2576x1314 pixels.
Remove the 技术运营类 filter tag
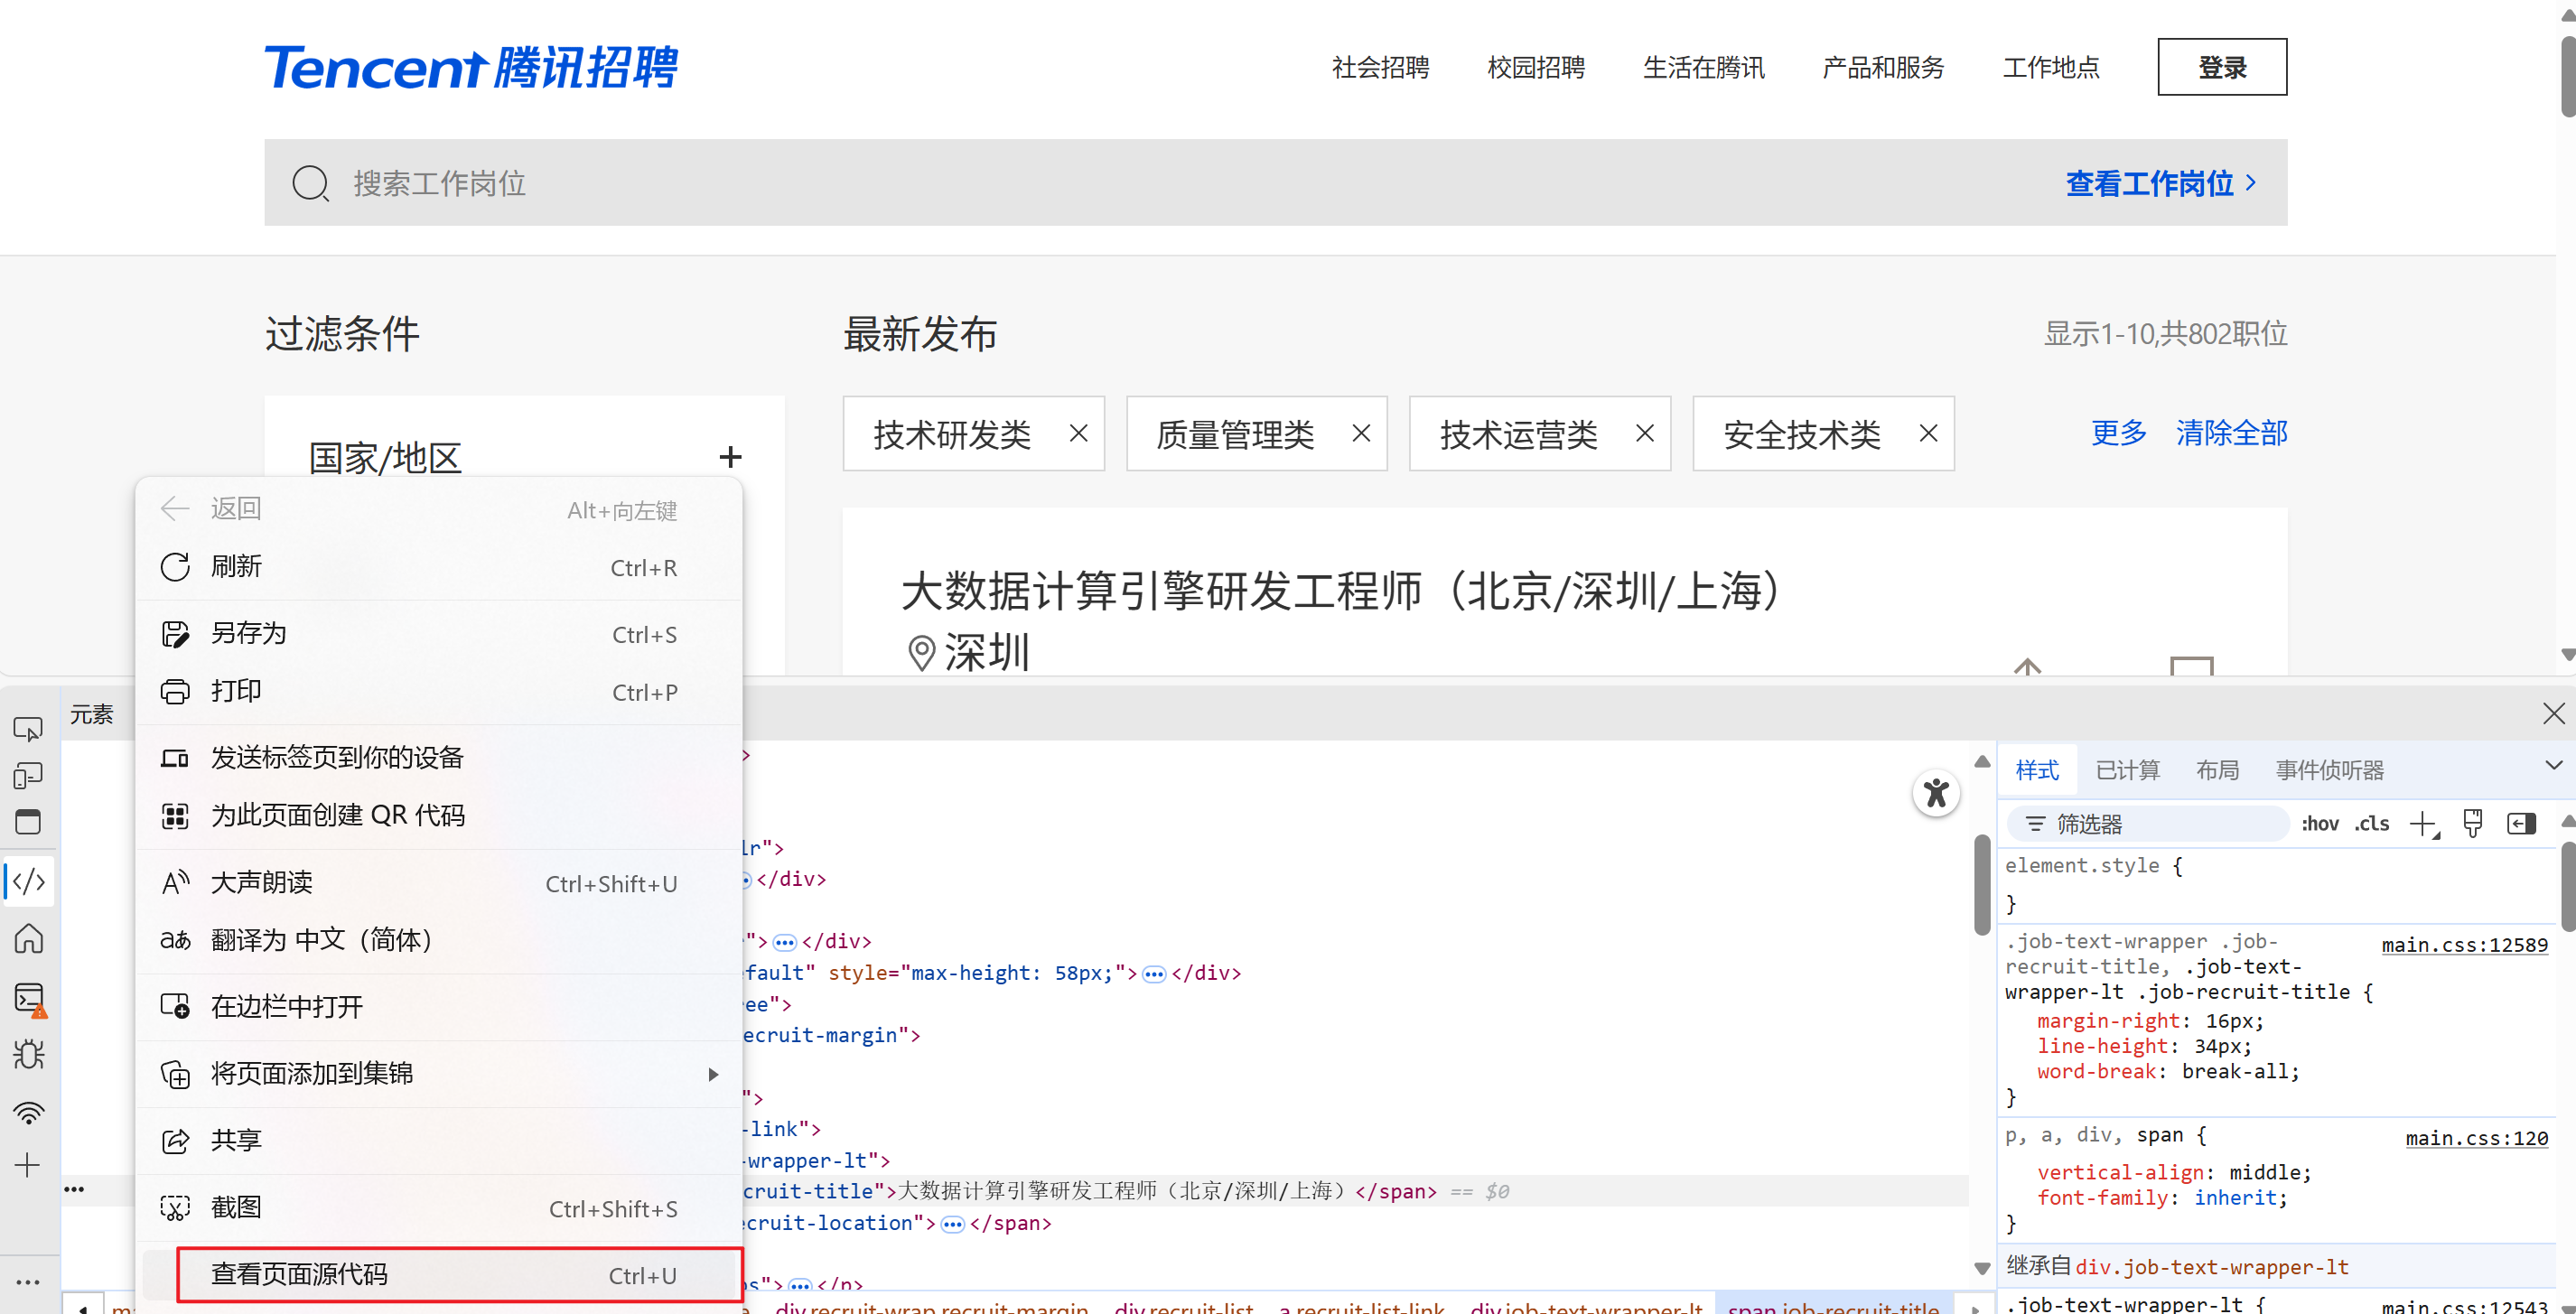(x=1645, y=433)
